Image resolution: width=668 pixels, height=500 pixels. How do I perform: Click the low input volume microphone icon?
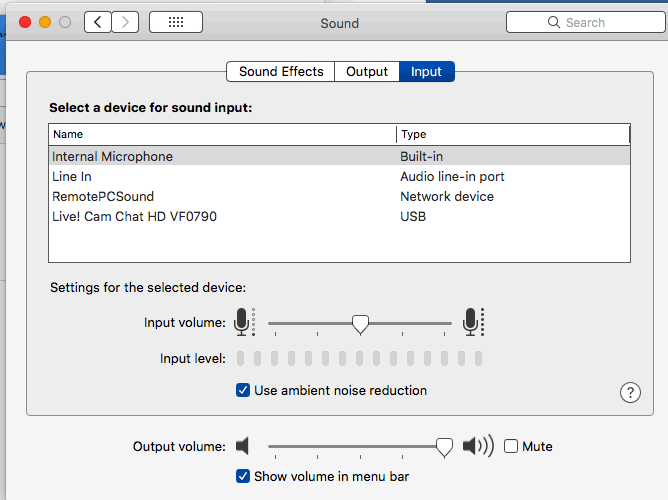point(242,322)
